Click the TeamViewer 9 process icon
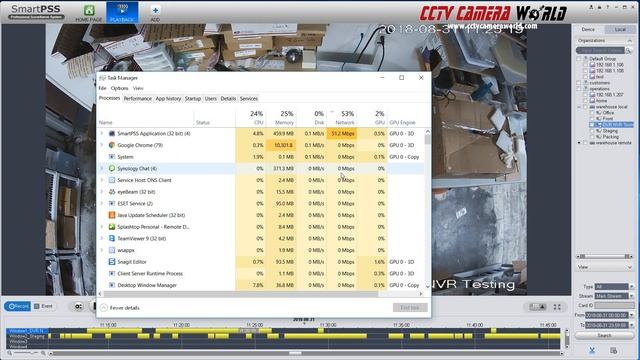 click(112, 238)
